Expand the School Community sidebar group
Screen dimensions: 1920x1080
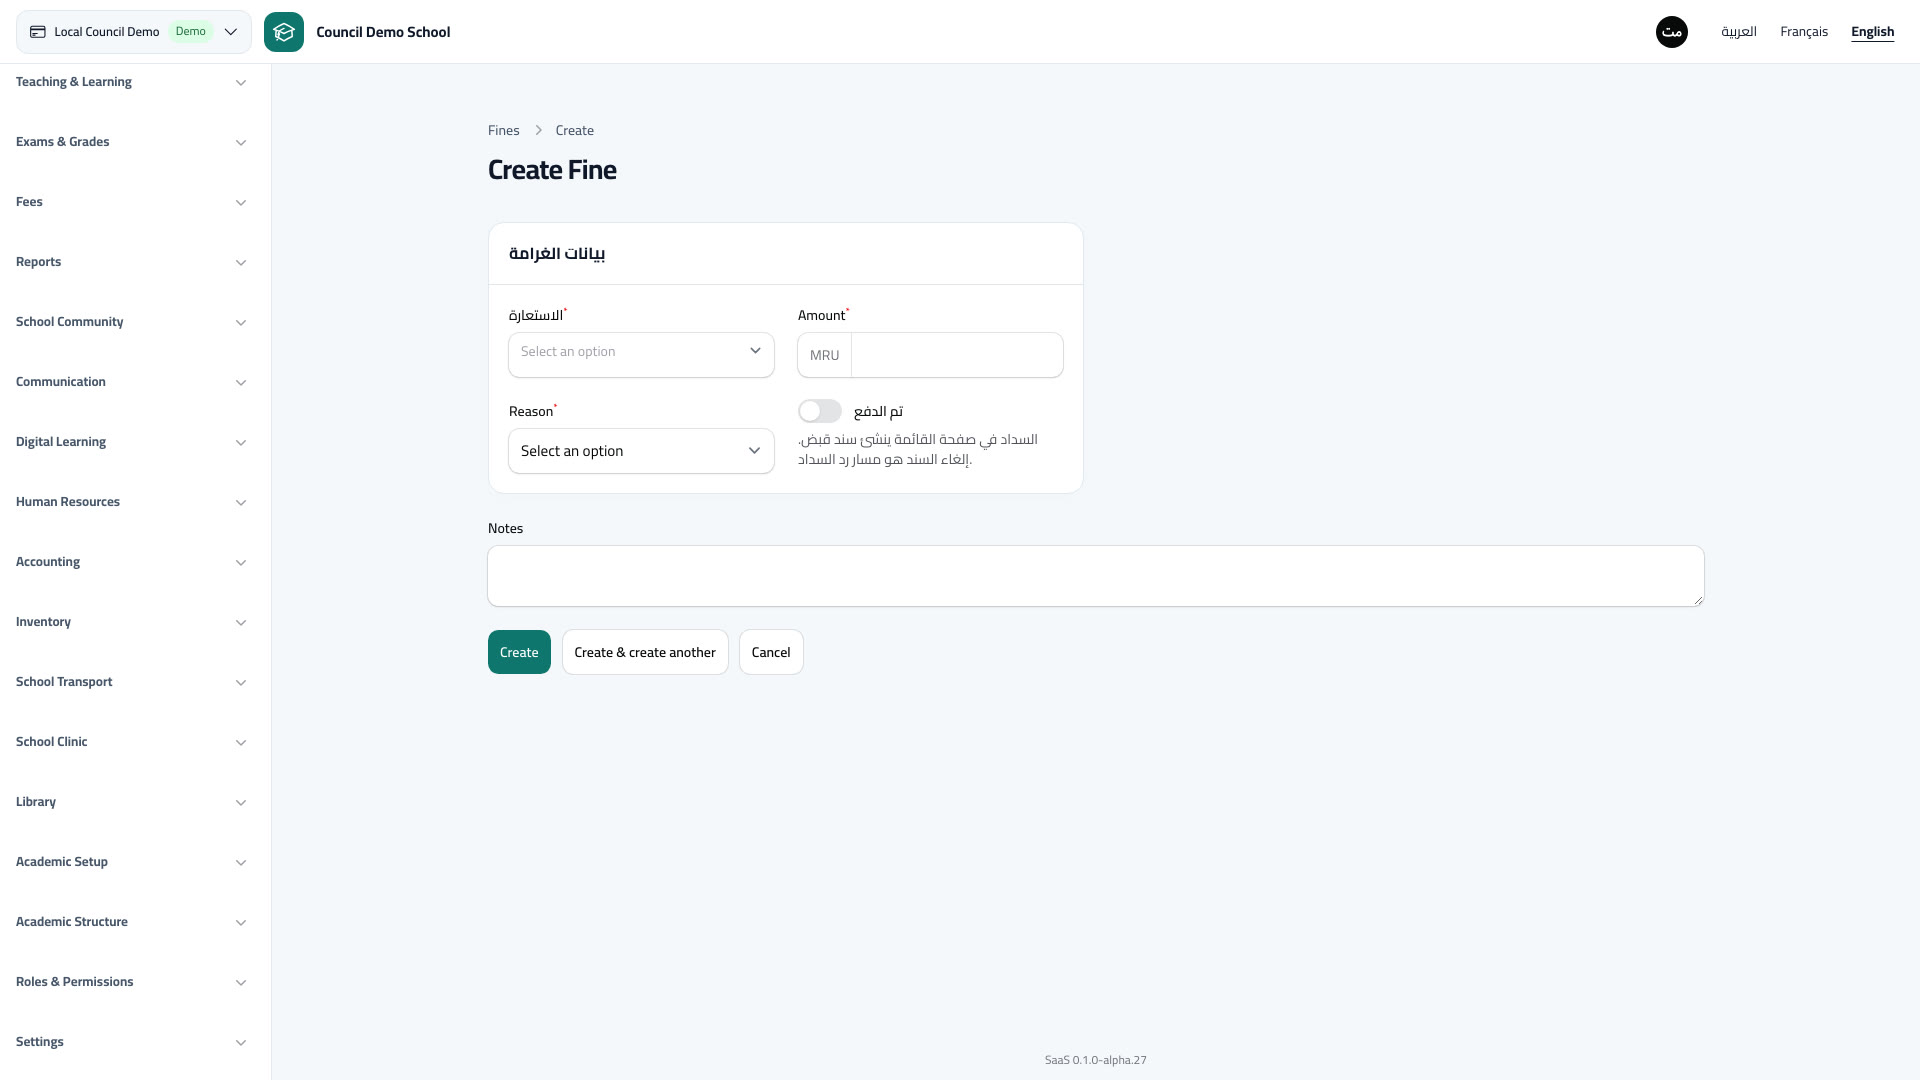point(131,322)
